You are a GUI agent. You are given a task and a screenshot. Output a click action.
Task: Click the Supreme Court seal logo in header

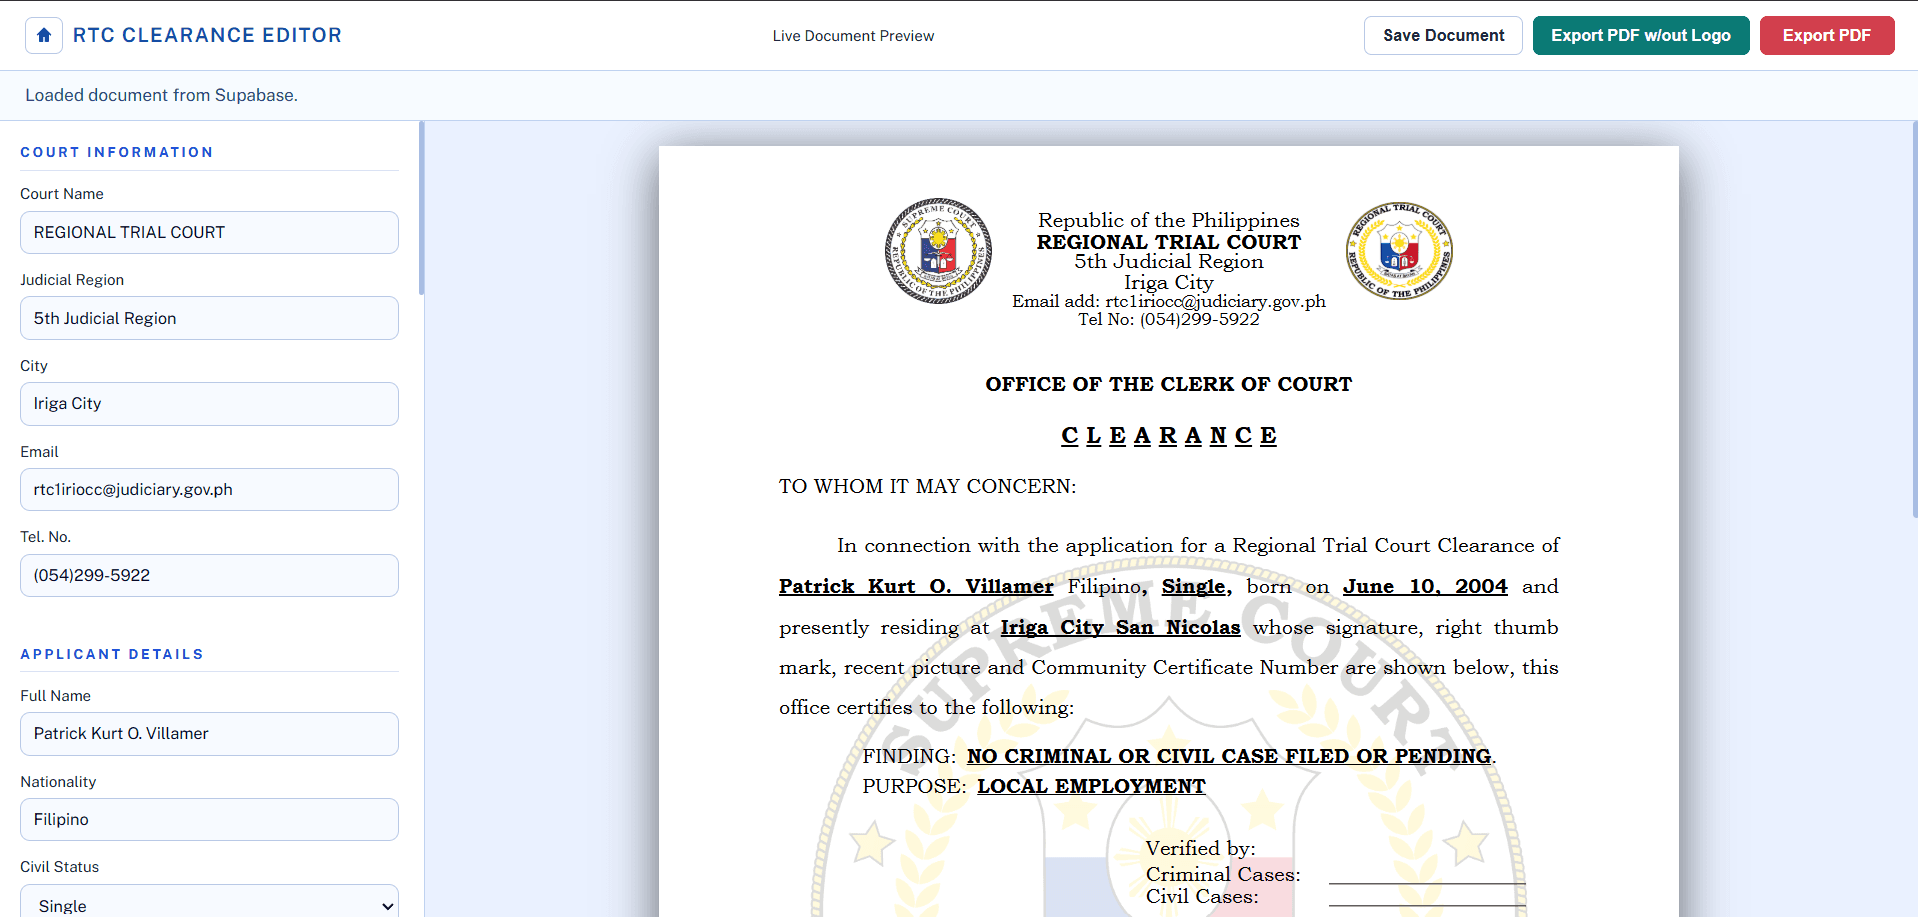(x=938, y=251)
